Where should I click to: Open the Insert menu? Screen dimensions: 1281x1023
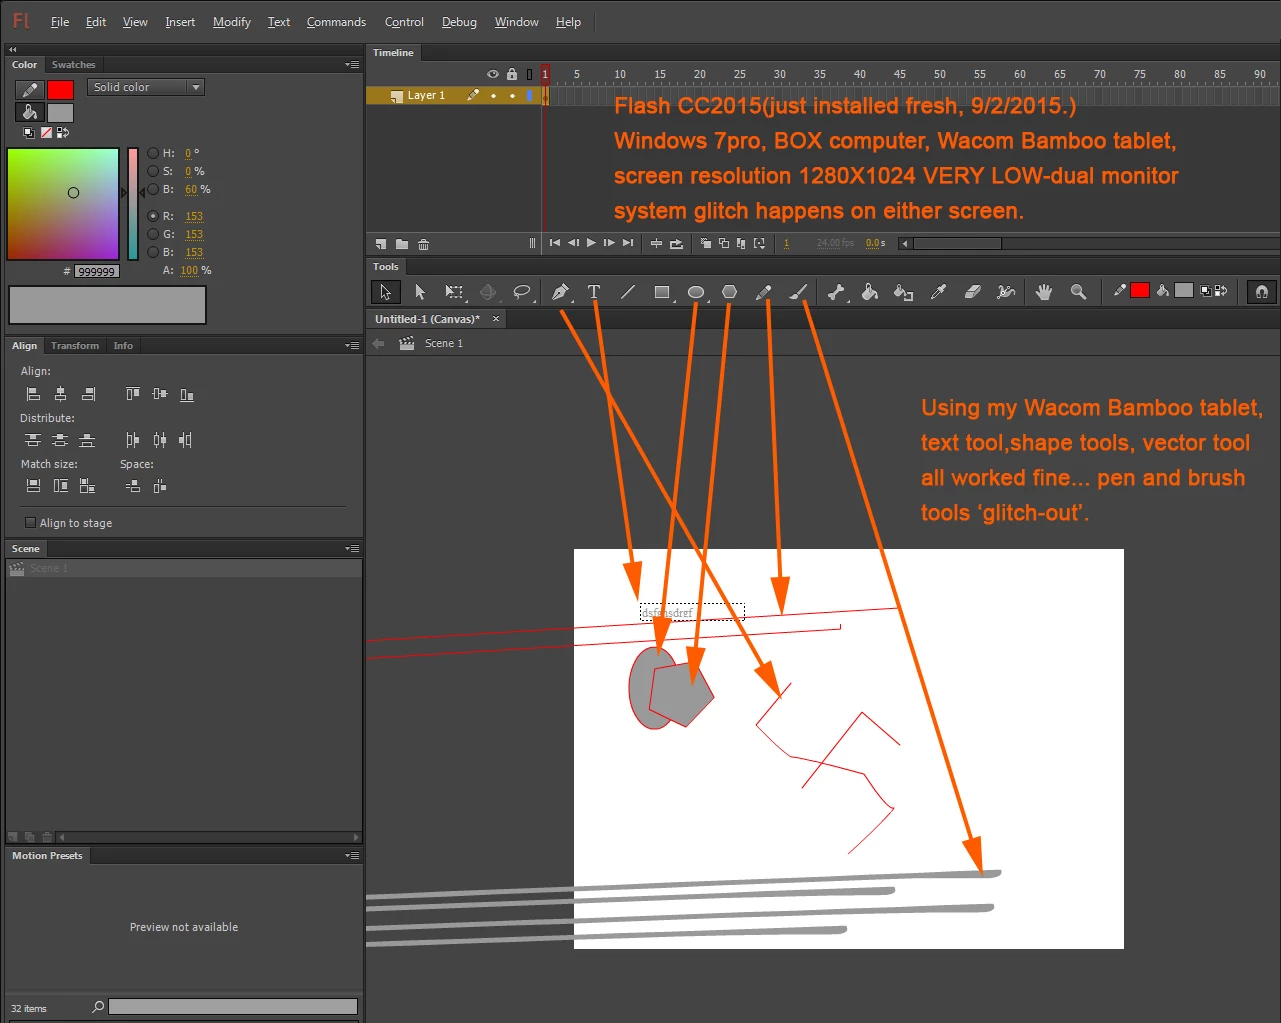click(x=180, y=22)
